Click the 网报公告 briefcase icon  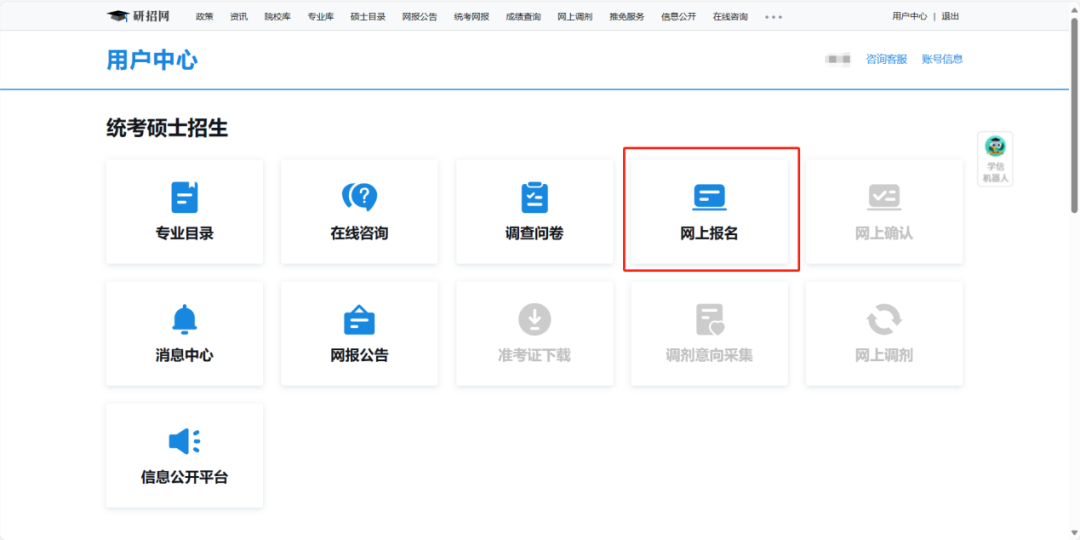359,319
